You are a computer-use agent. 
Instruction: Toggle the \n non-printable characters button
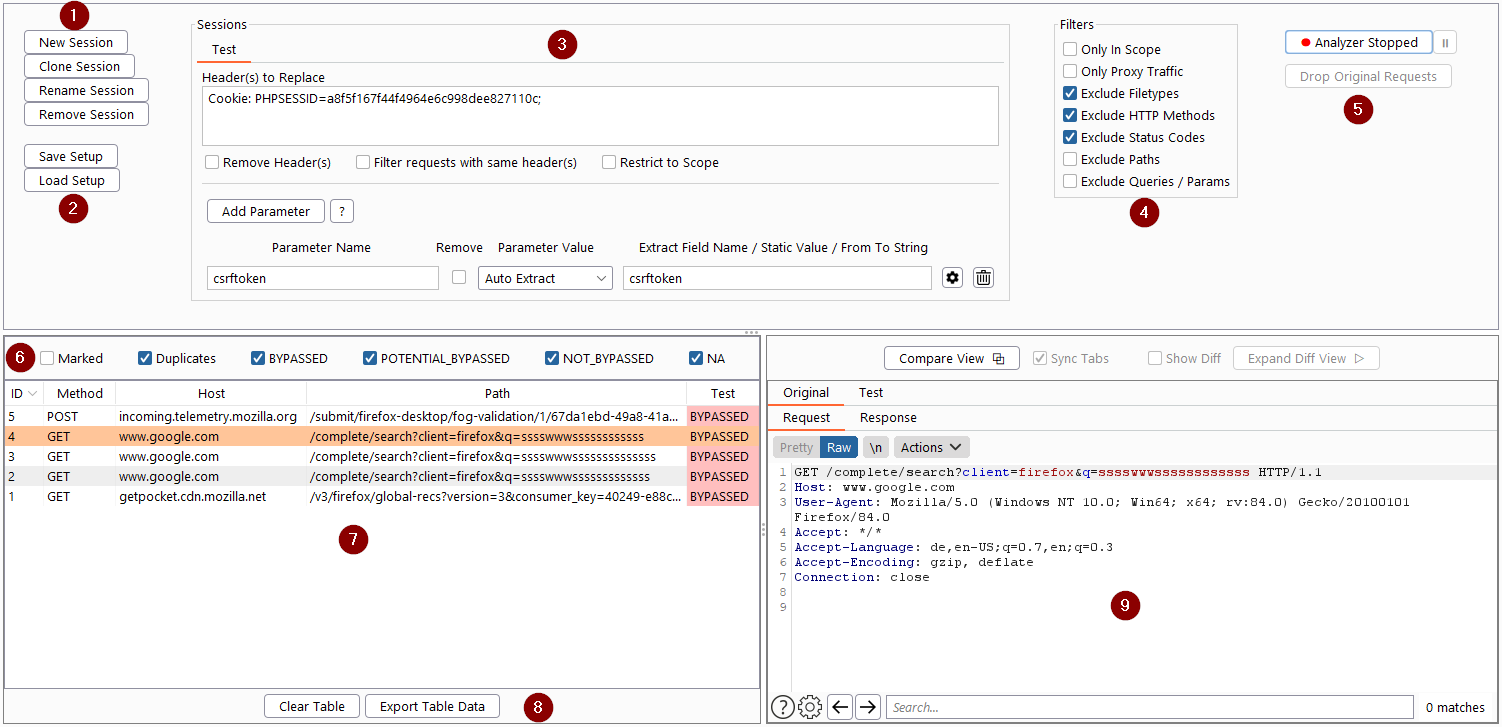[x=876, y=447]
